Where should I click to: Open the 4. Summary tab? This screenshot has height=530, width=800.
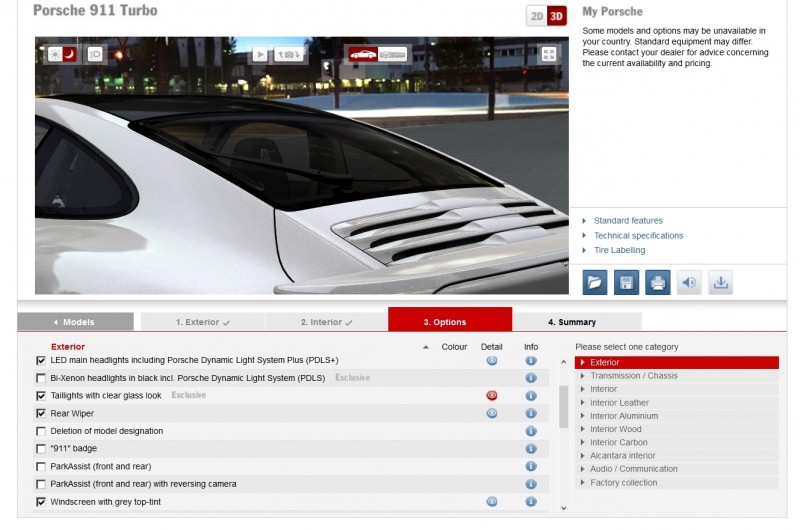tap(577, 322)
